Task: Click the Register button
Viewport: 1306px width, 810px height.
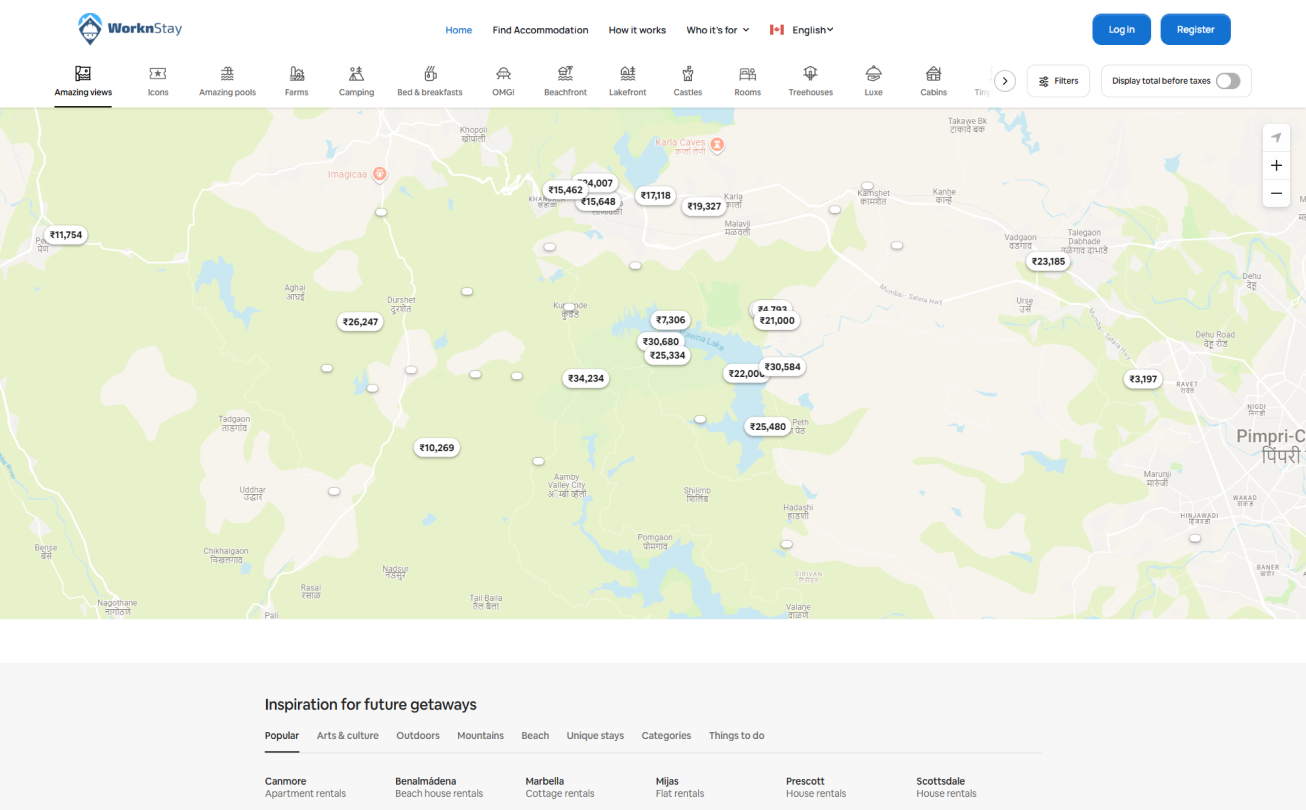Action: click(1195, 30)
